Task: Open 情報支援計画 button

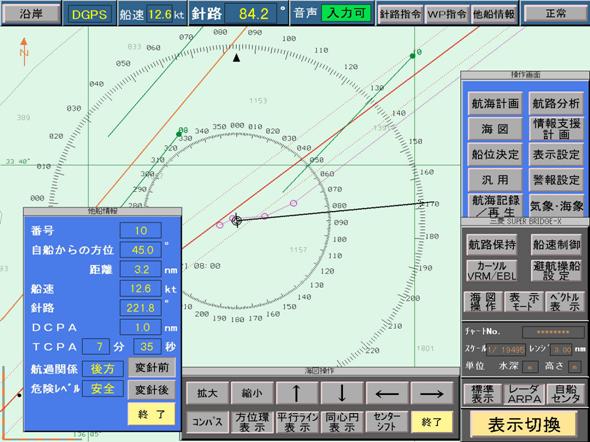Action: pos(556,129)
